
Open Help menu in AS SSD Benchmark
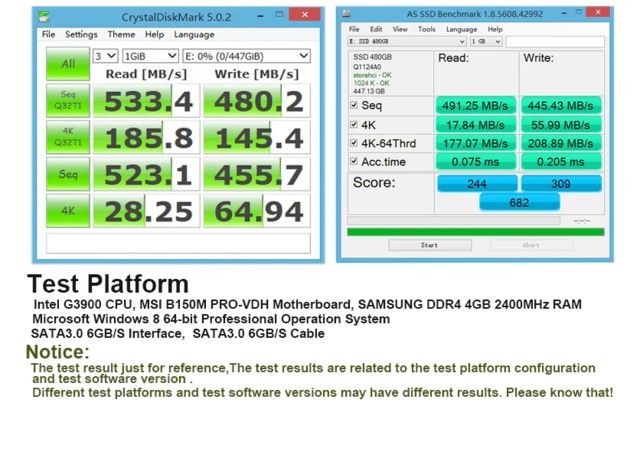(x=495, y=29)
